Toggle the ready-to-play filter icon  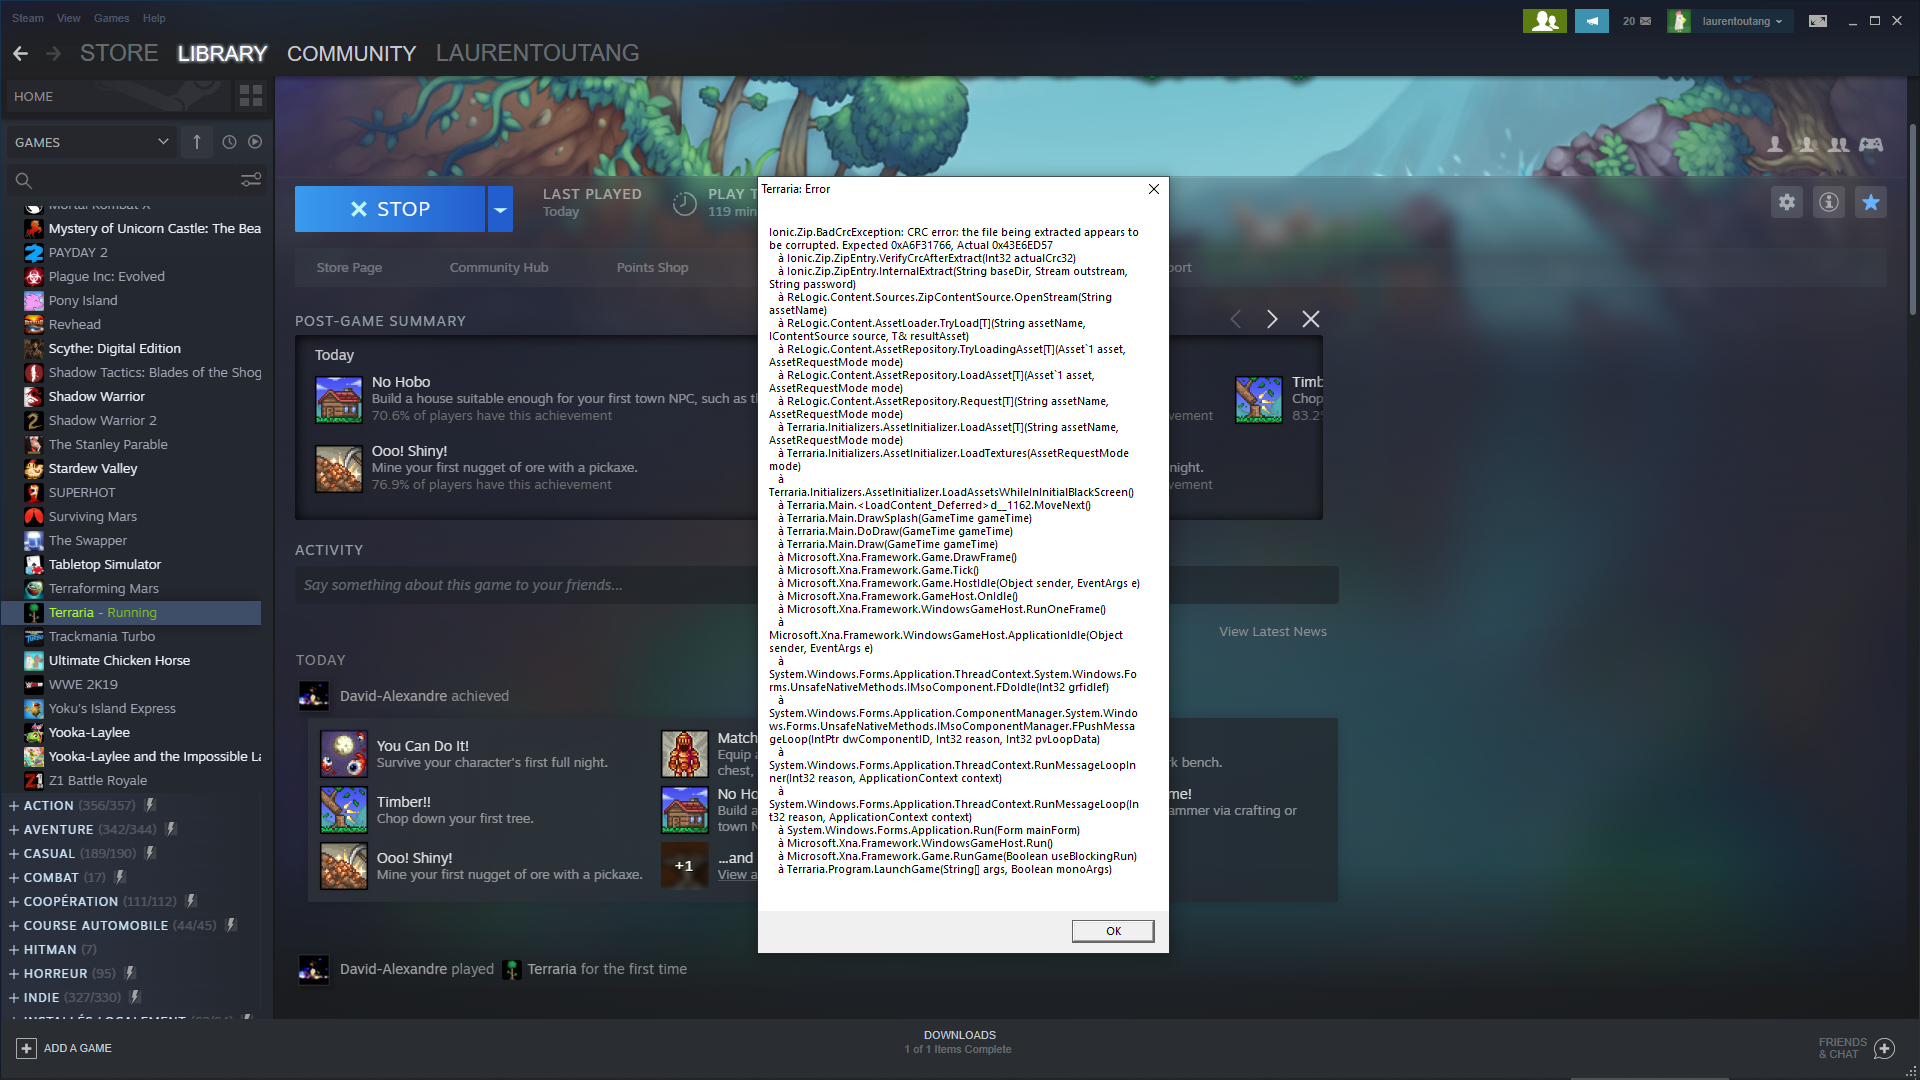(x=255, y=142)
